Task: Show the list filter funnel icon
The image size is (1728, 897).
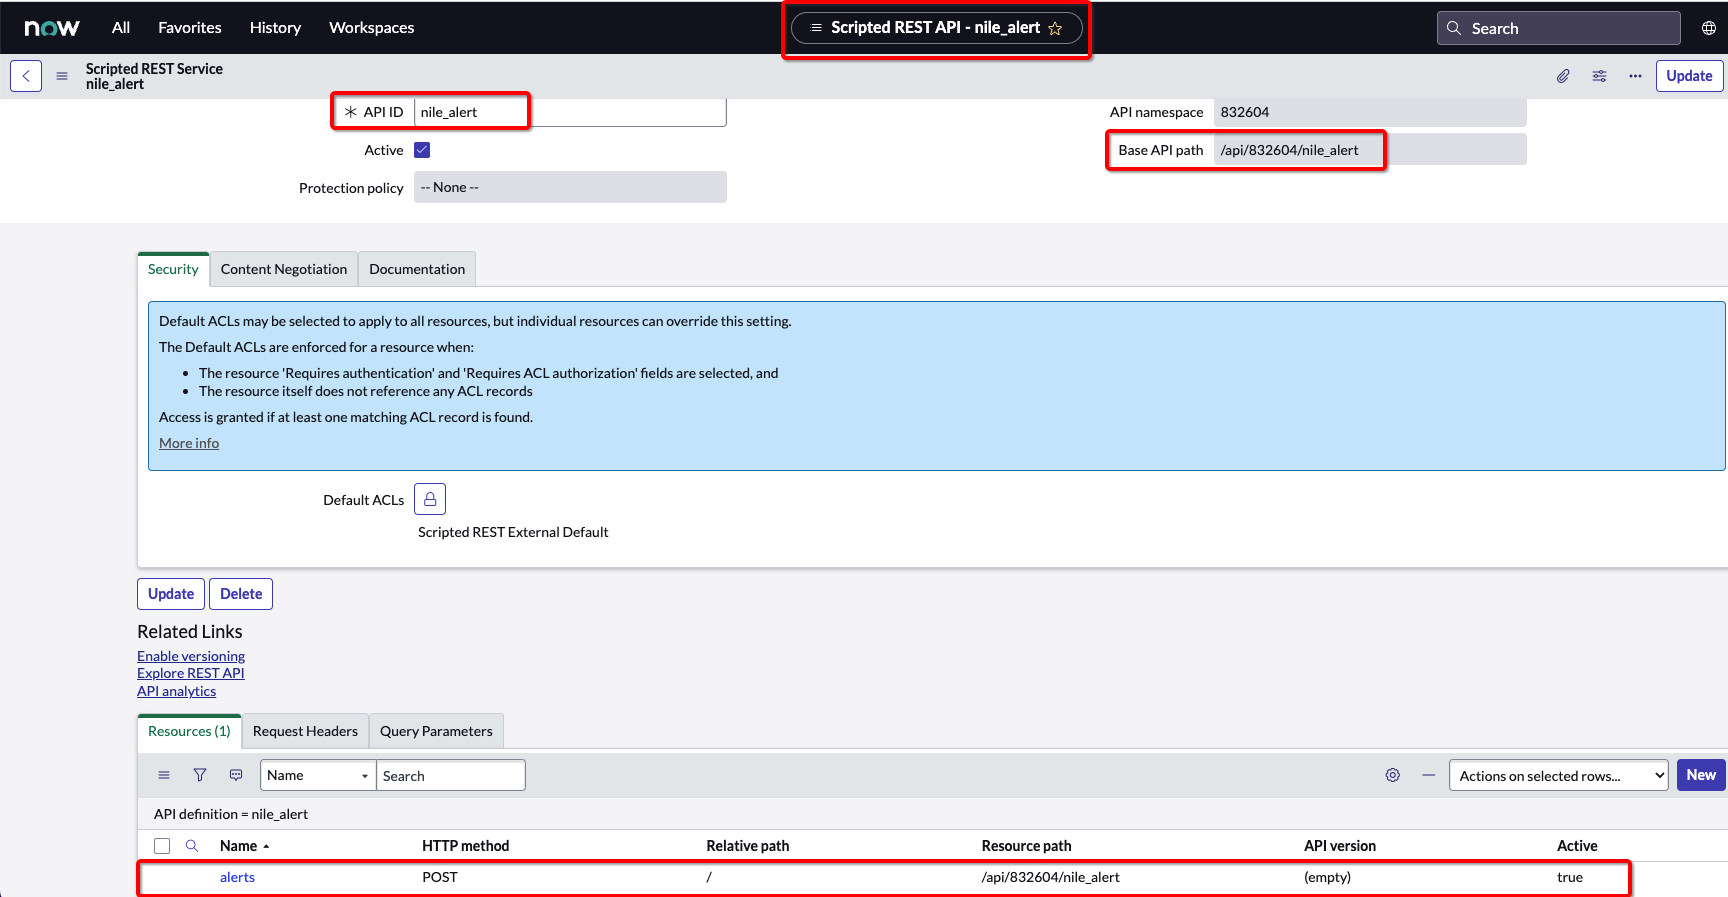Action: click(x=200, y=775)
